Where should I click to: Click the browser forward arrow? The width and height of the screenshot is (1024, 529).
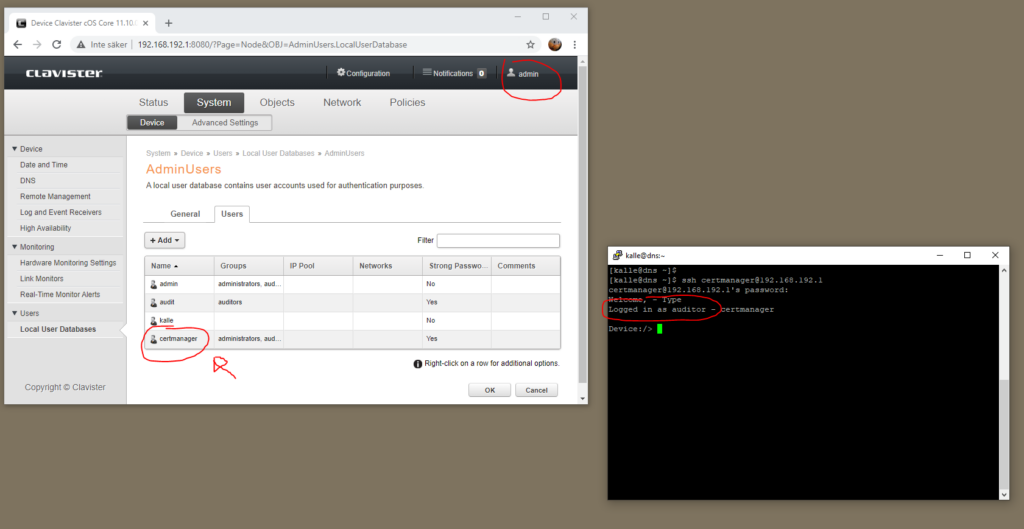(x=37, y=44)
